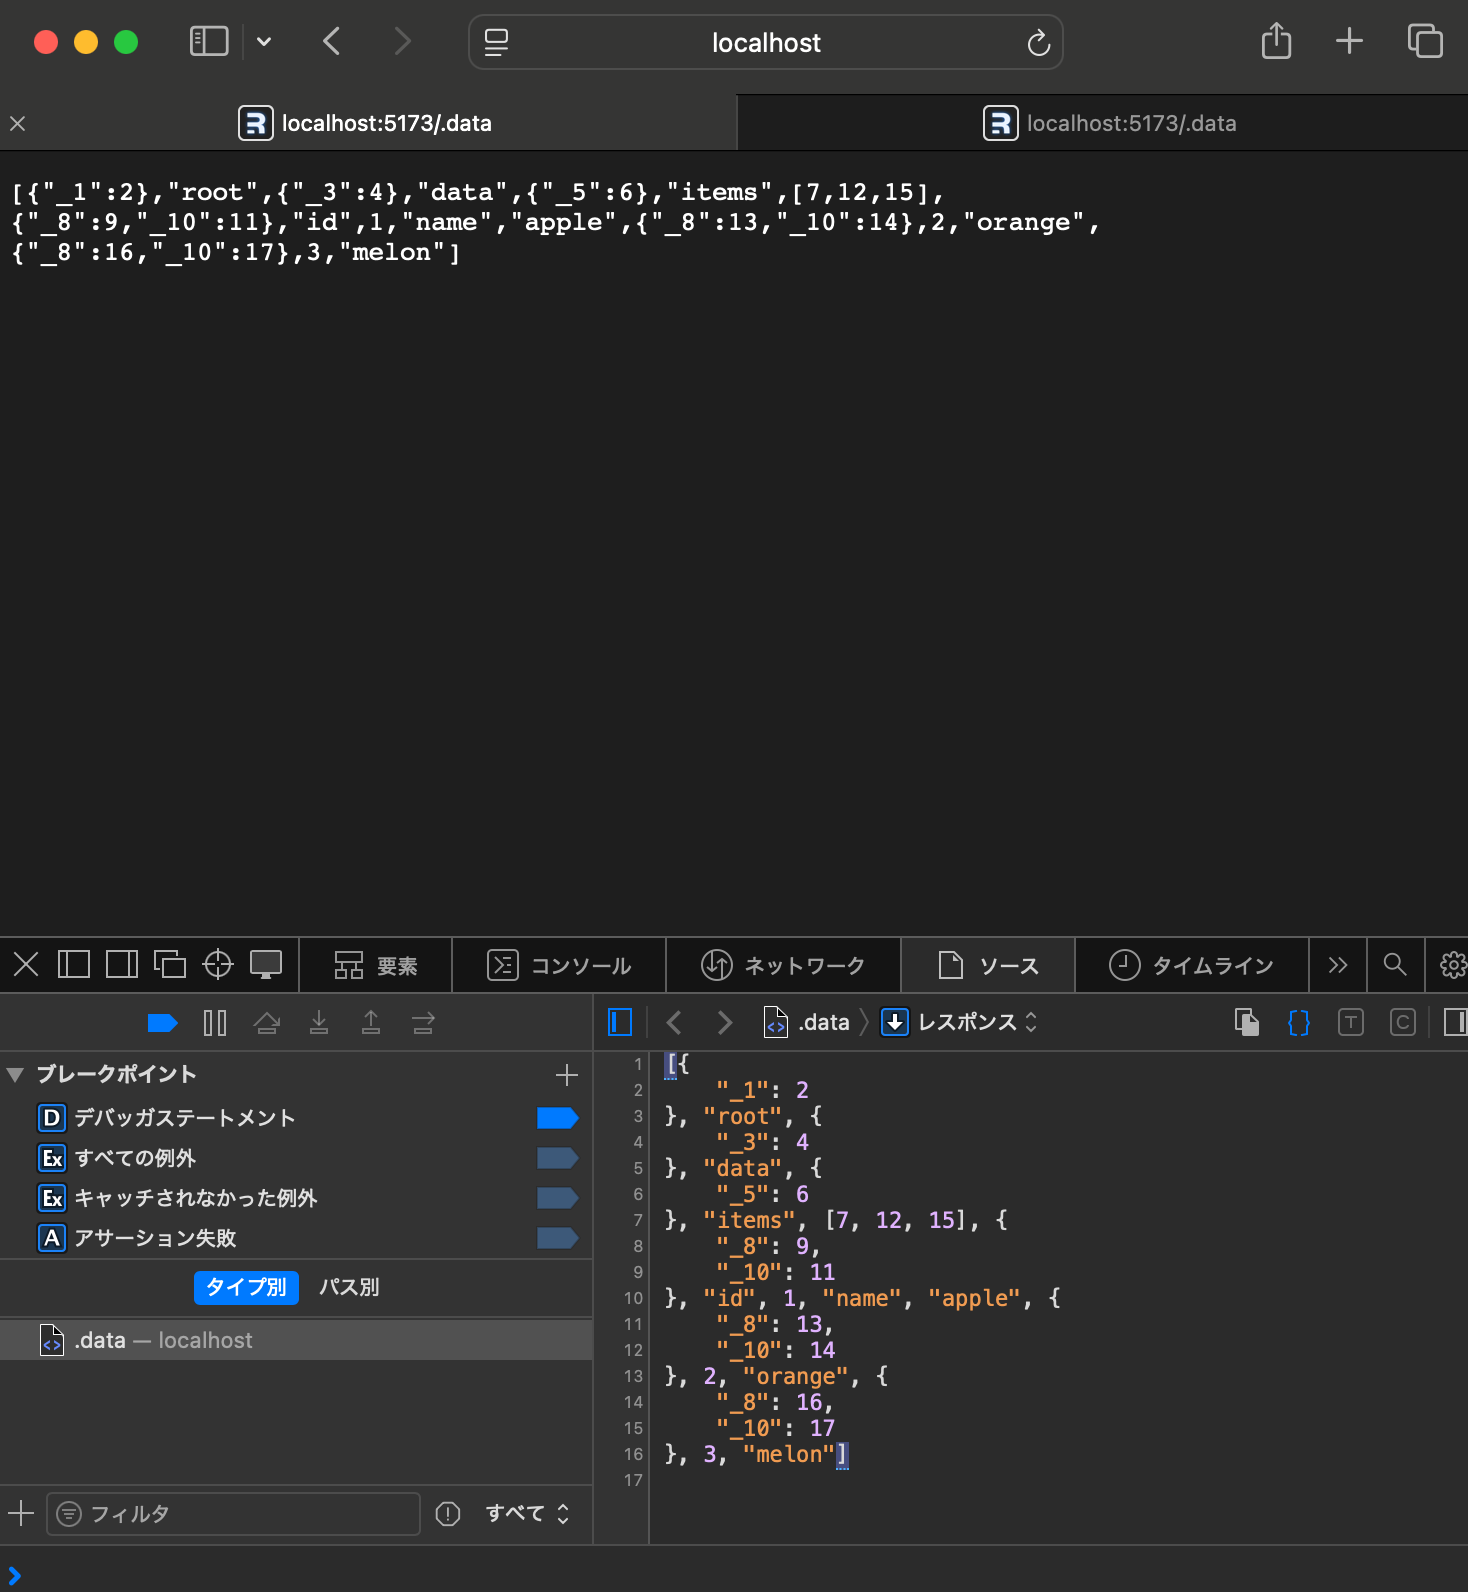
Task: Open create local override icon
Action: (1246, 1022)
